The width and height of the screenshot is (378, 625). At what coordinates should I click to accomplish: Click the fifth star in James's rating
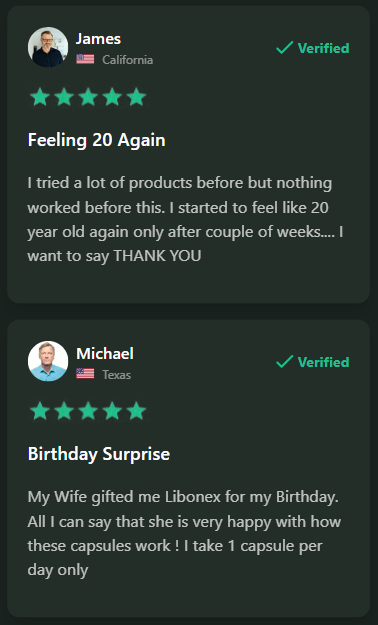[x=136, y=97]
